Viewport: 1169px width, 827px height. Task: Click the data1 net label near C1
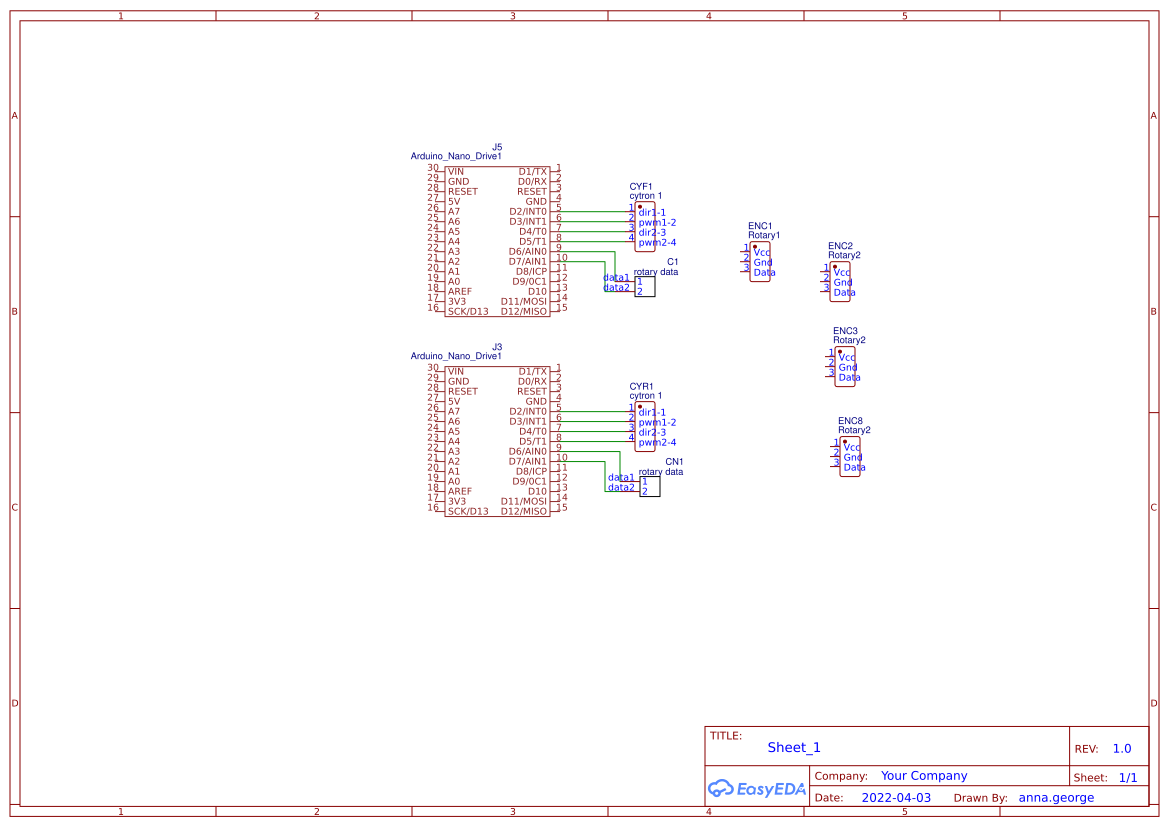pos(615,280)
